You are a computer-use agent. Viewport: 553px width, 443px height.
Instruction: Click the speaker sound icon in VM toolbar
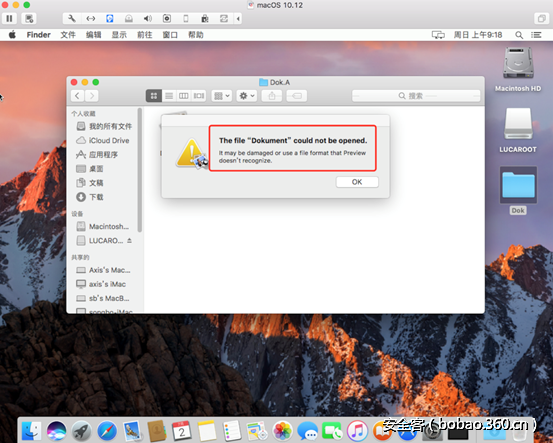[x=148, y=18]
